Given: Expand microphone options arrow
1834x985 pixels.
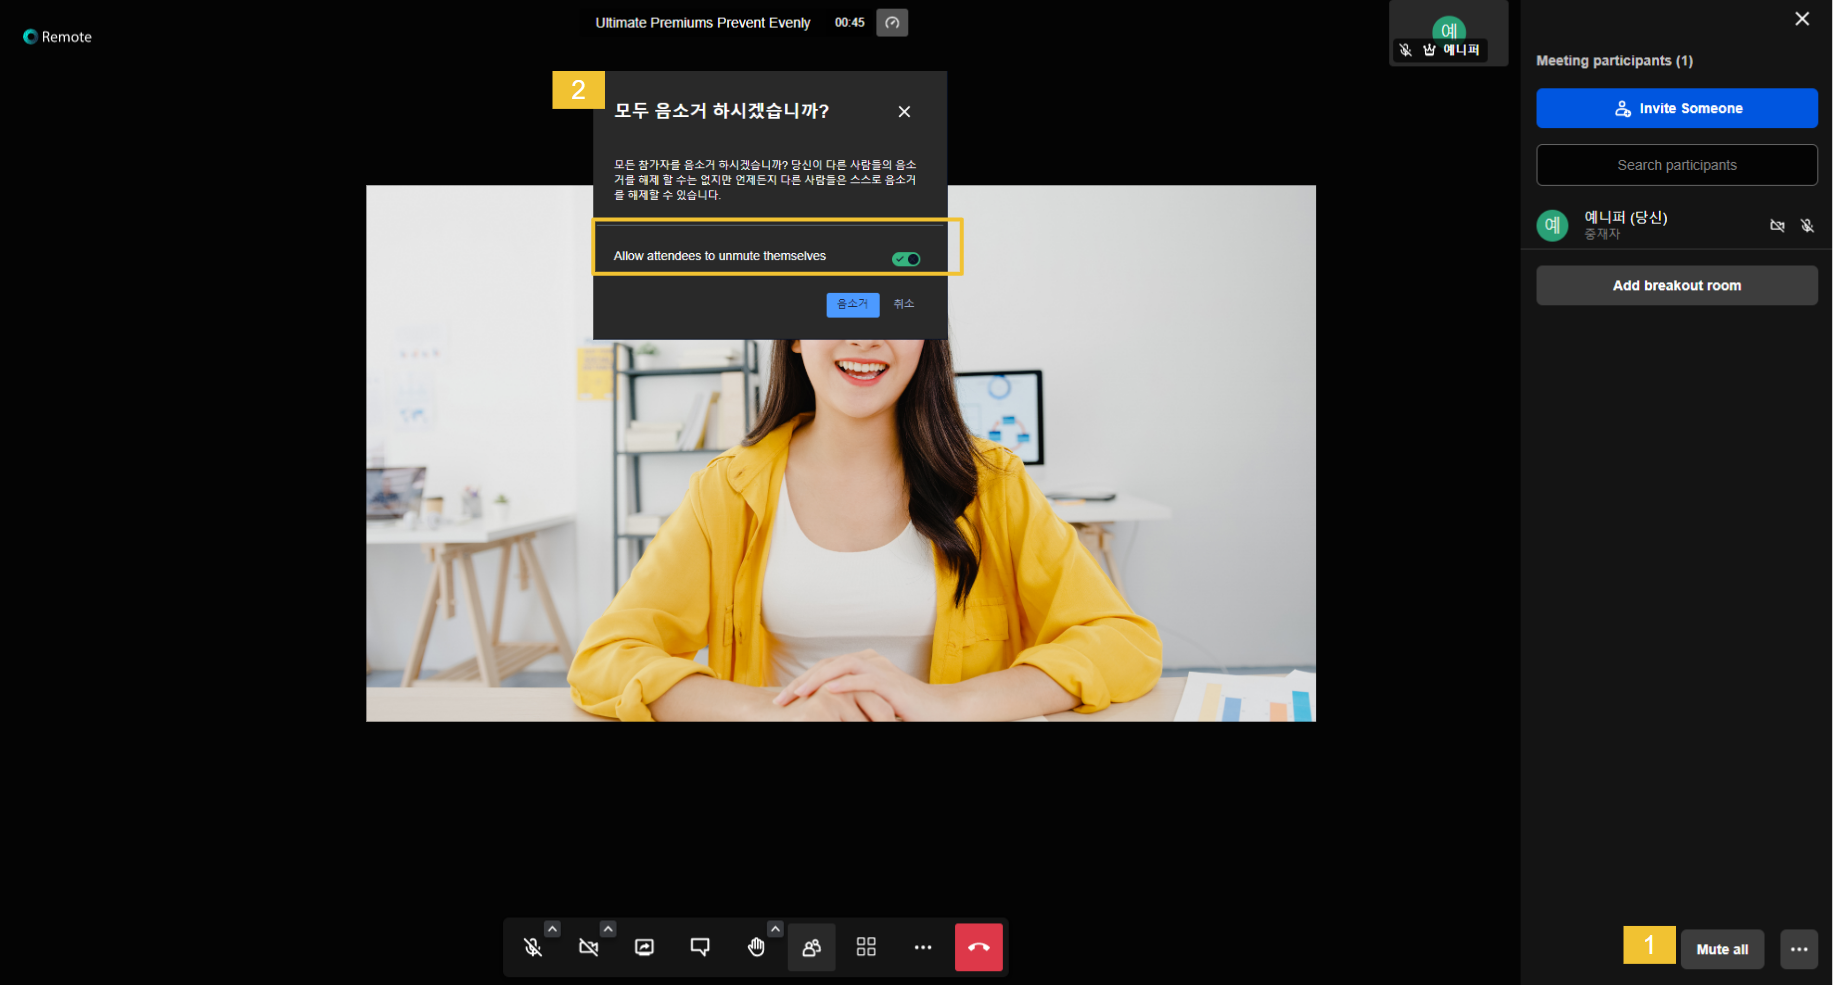Looking at the screenshot, I should [x=553, y=929].
